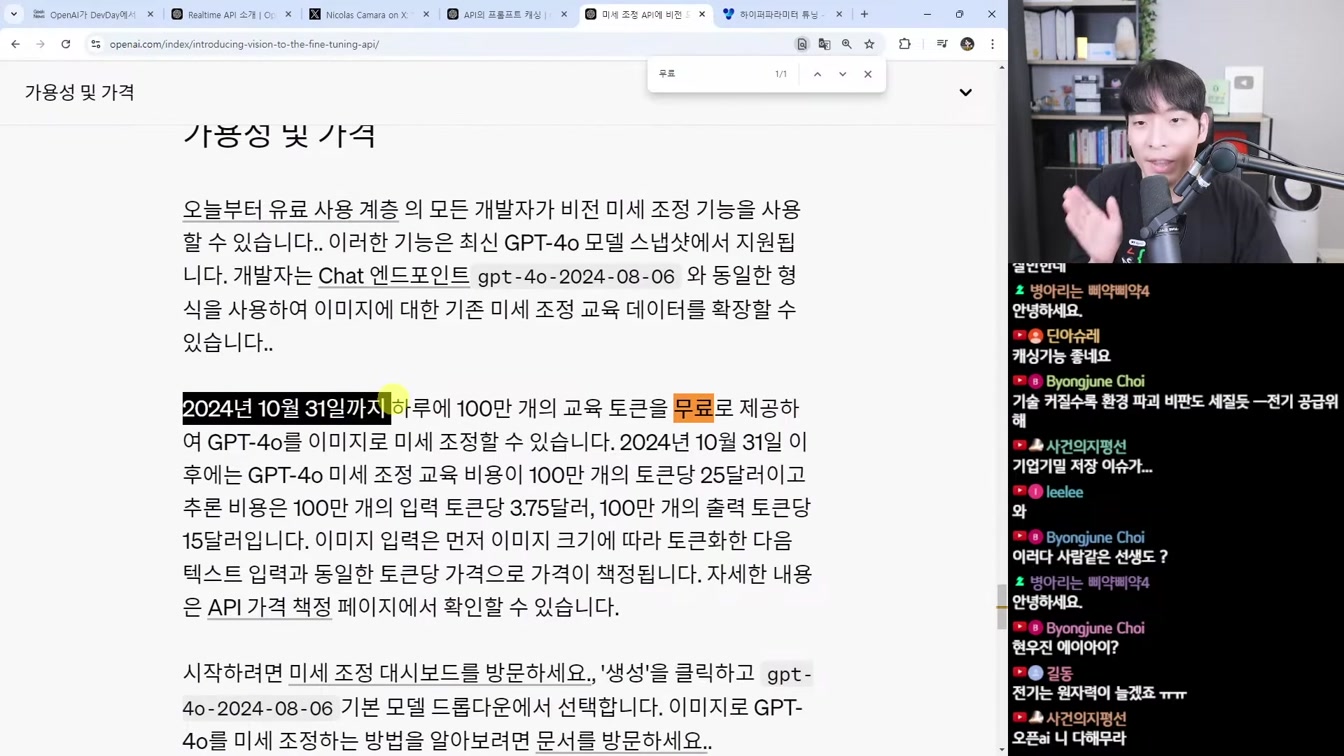Screen dimensions: 1344x756
Task: Click the find-in-page search icon in address bar
Action: click(802, 44)
